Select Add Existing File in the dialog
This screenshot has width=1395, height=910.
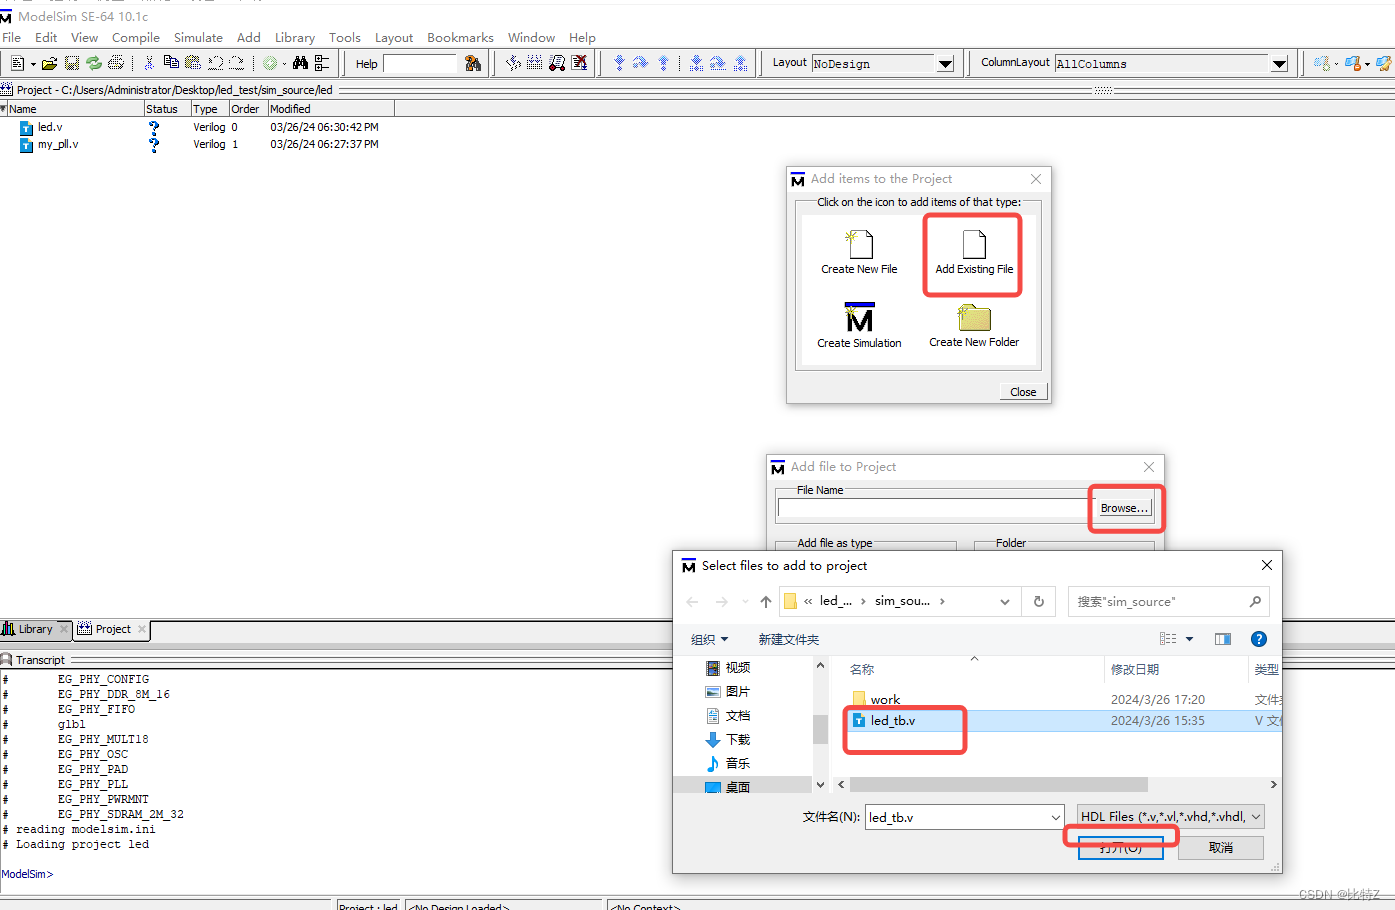(x=971, y=250)
